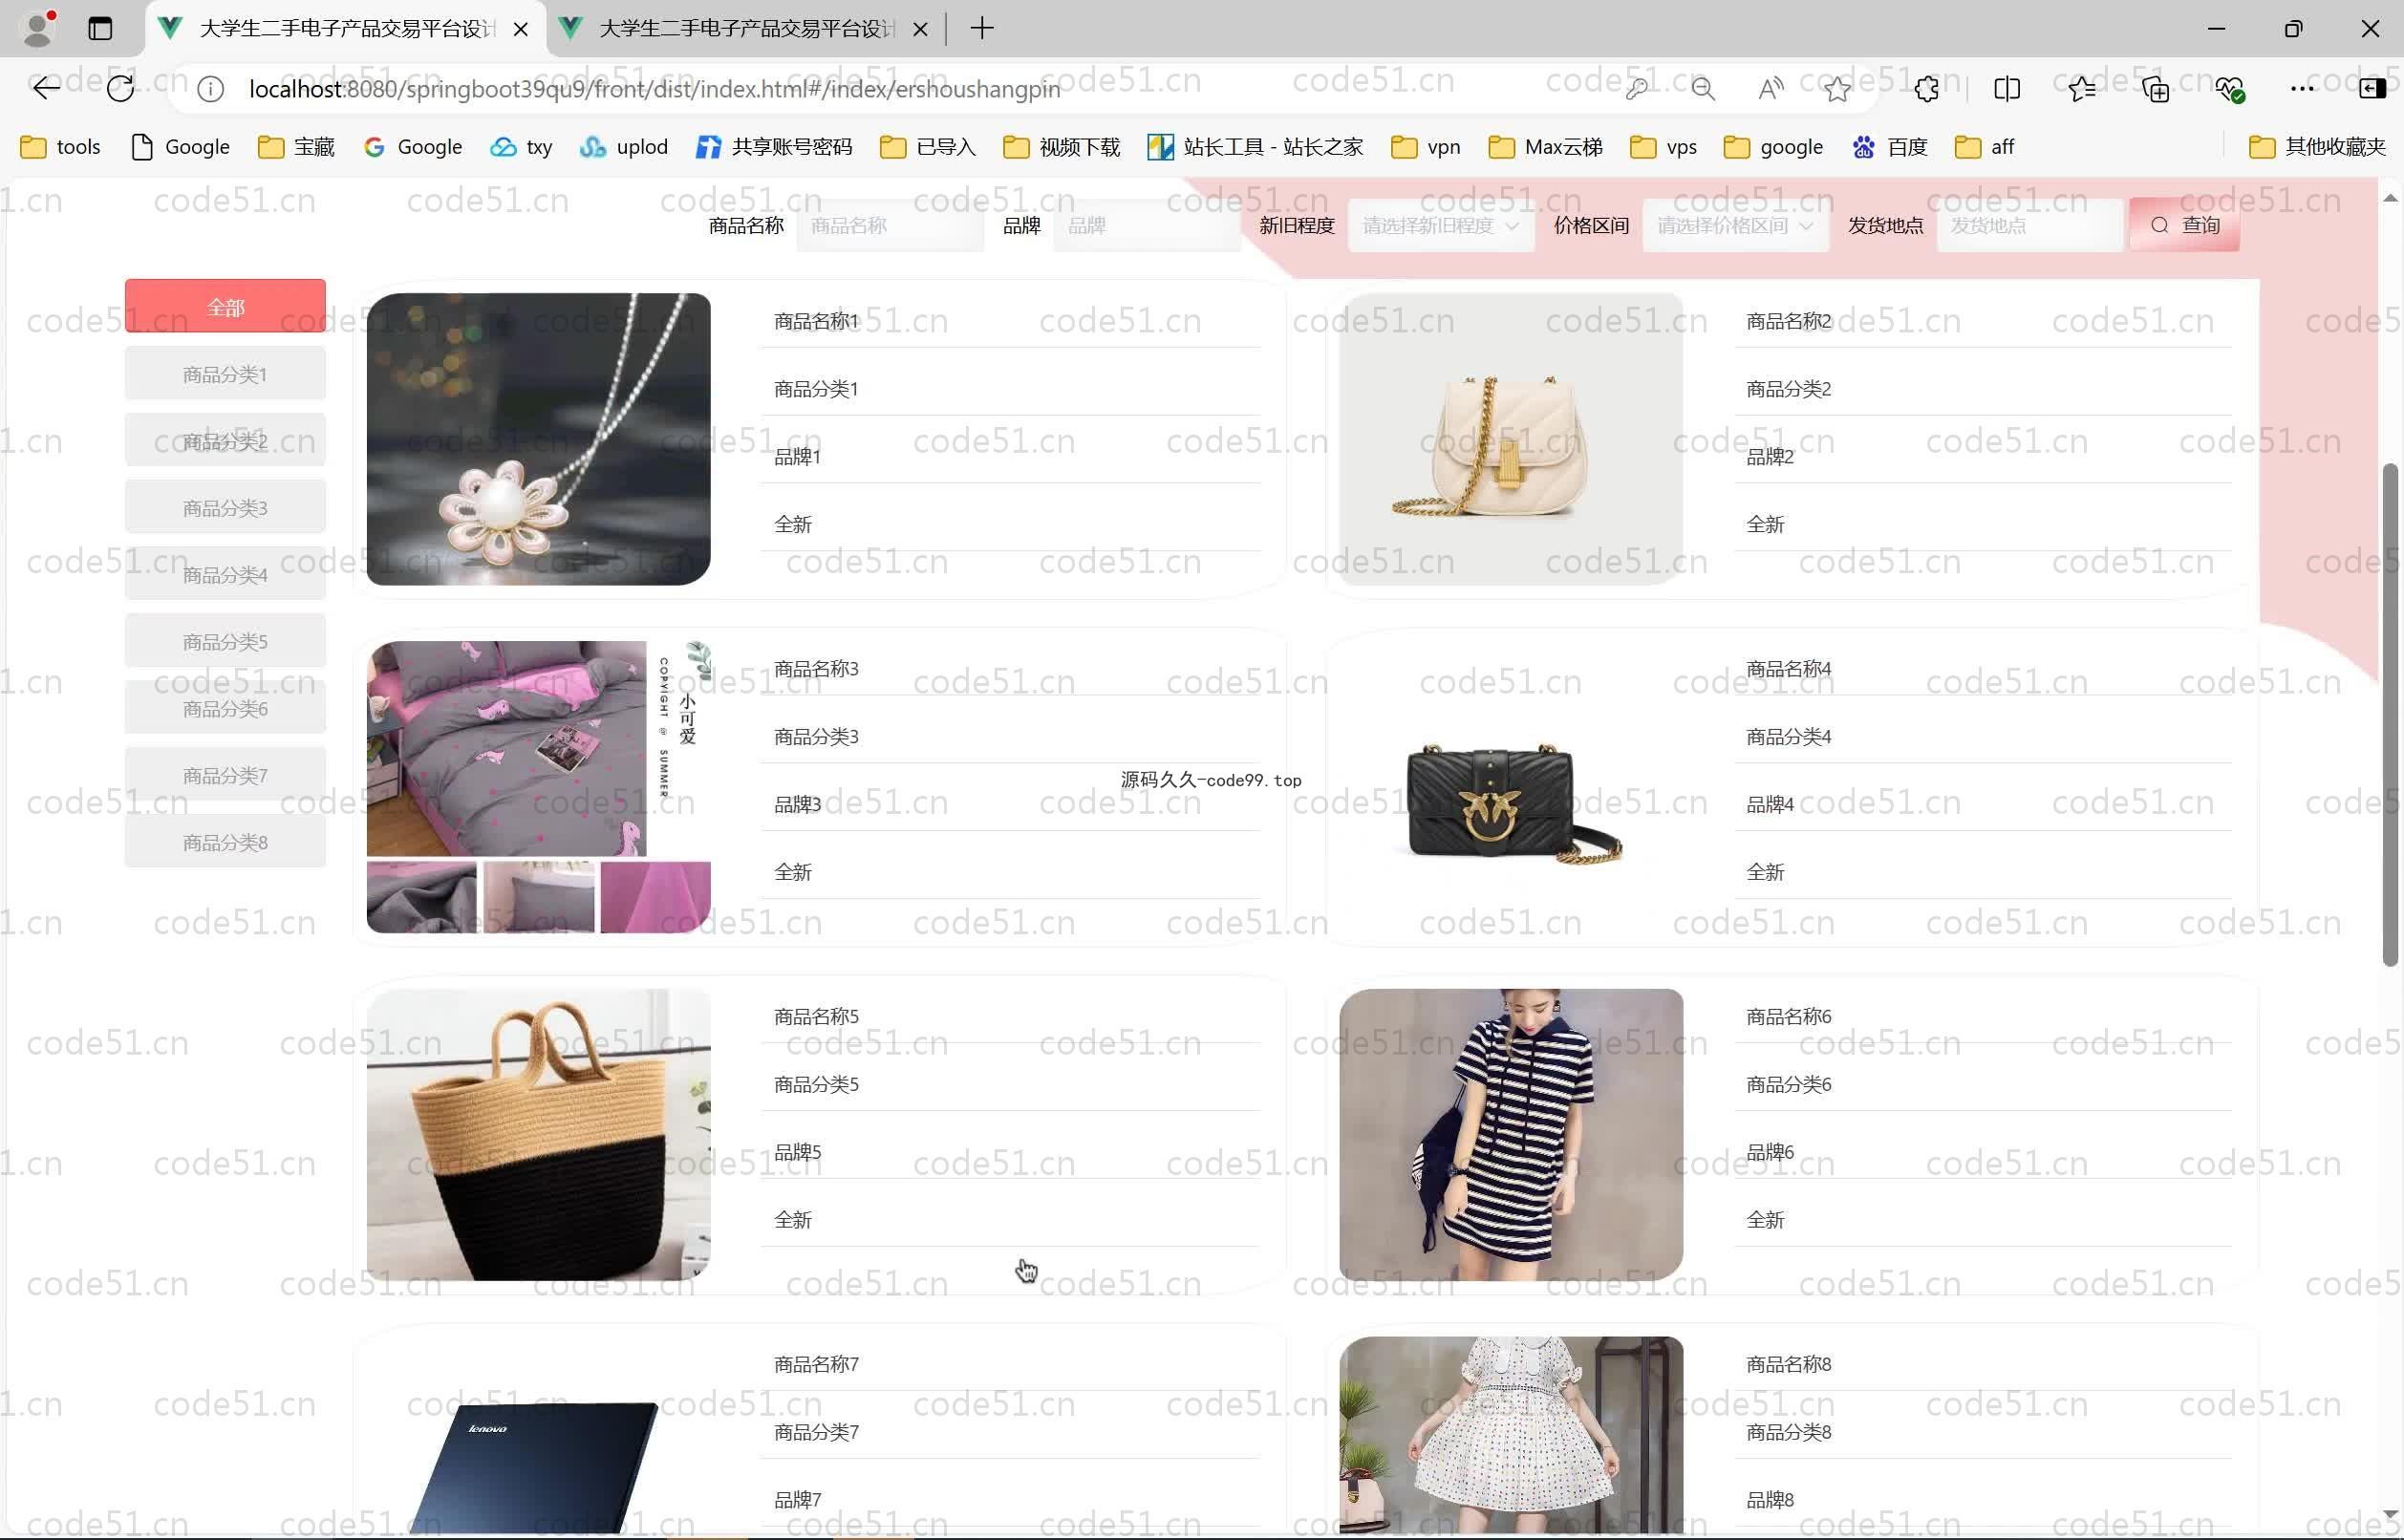This screenshot has width=2404, height=1540.
Task: Open a new tab with plus icon
Action: click(982, 28)
